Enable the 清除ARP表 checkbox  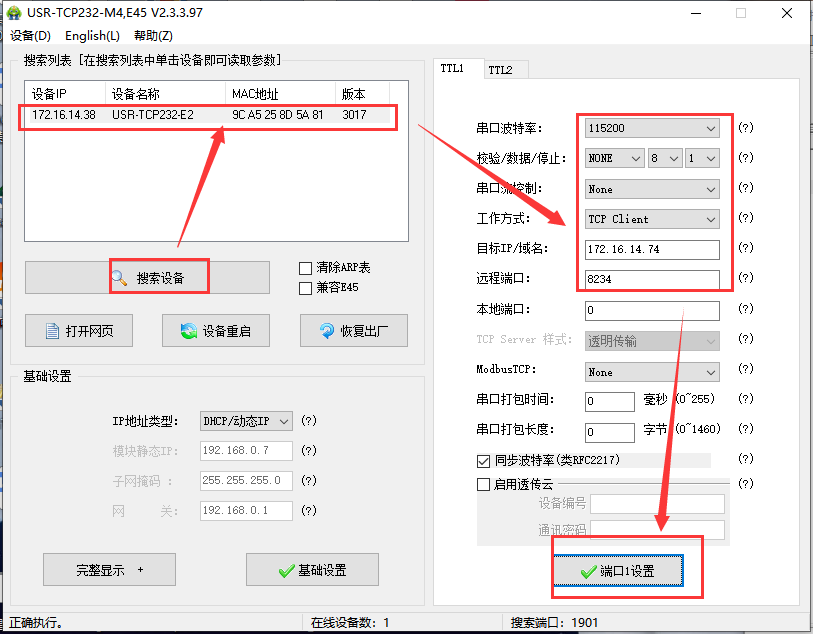pyautogui.click(x=306, y=268)
